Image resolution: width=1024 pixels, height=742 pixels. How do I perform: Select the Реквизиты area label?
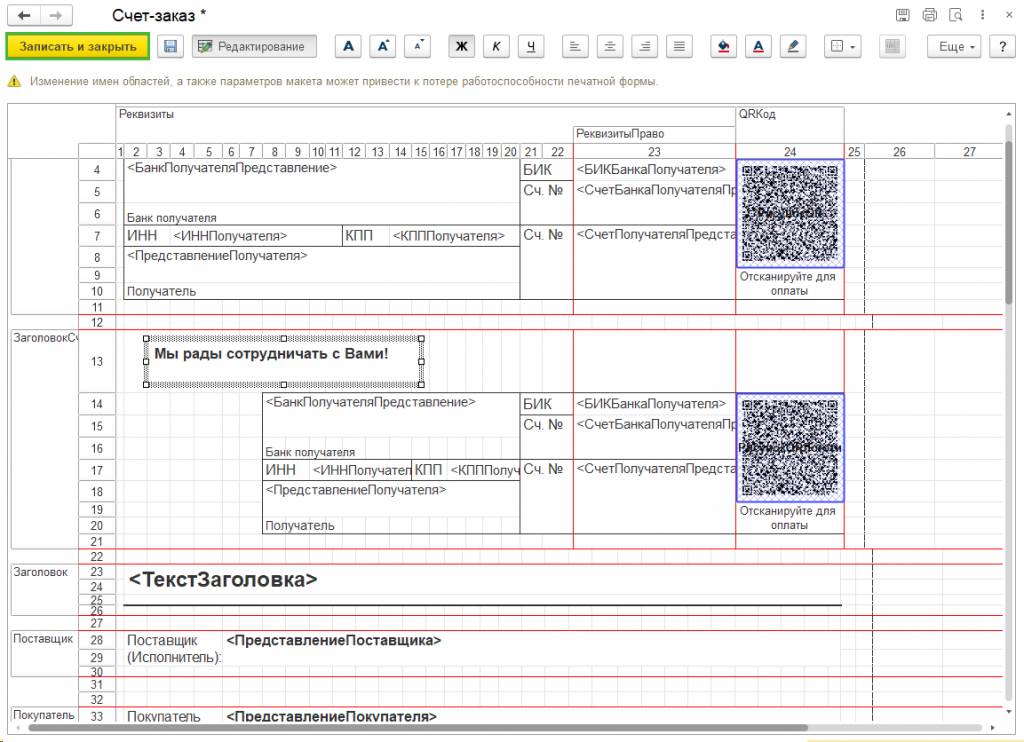(146, 114)
